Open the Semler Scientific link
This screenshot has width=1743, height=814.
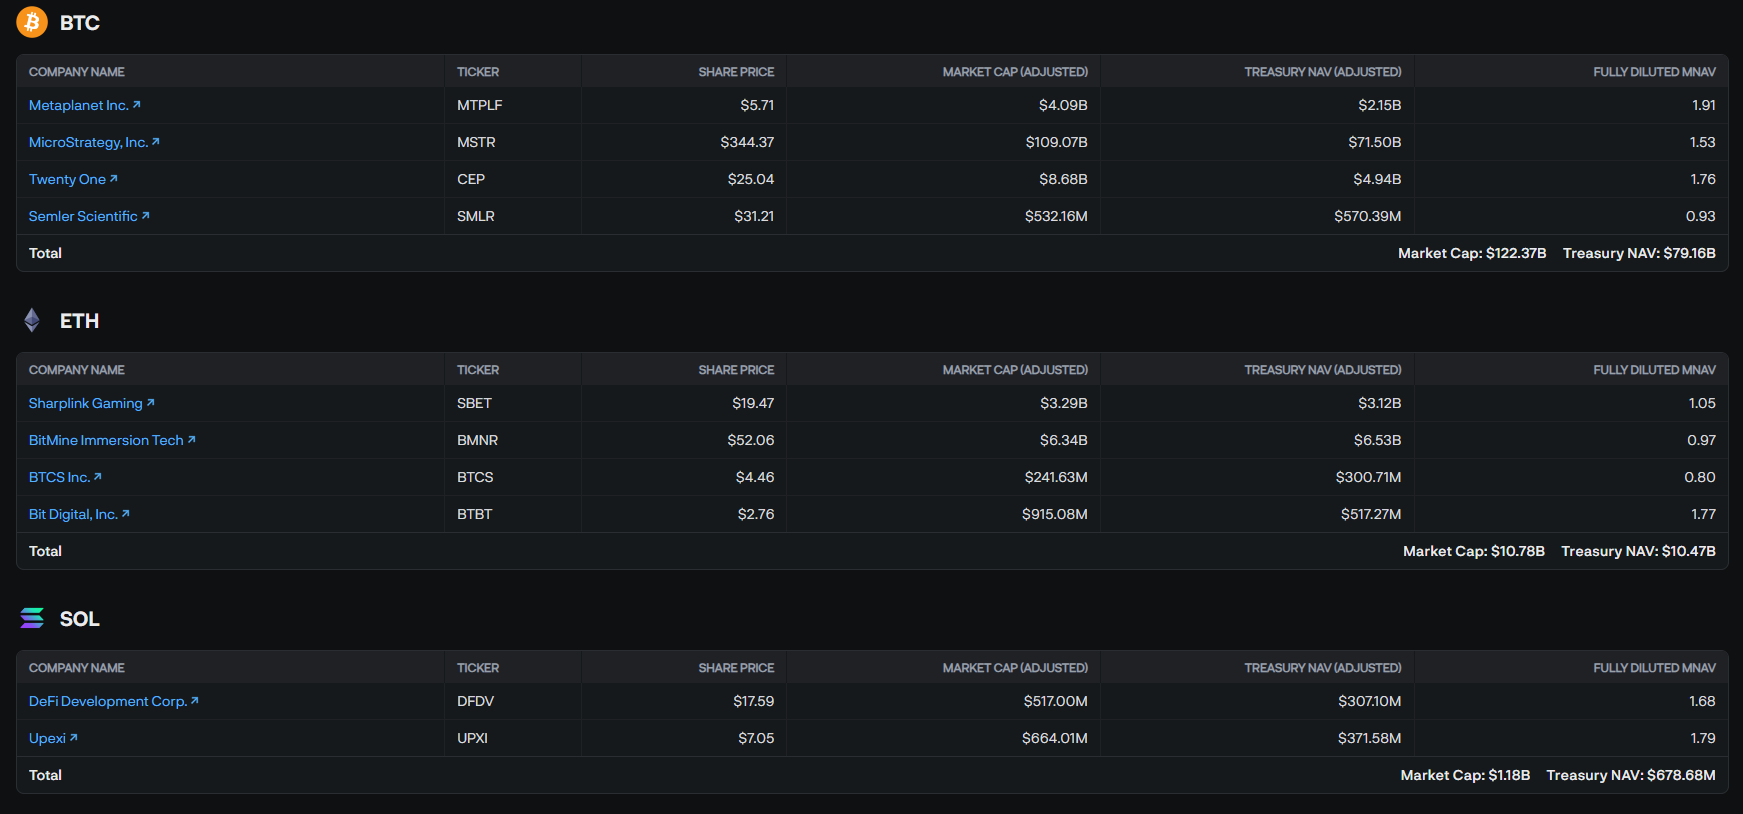click(89, 216)
